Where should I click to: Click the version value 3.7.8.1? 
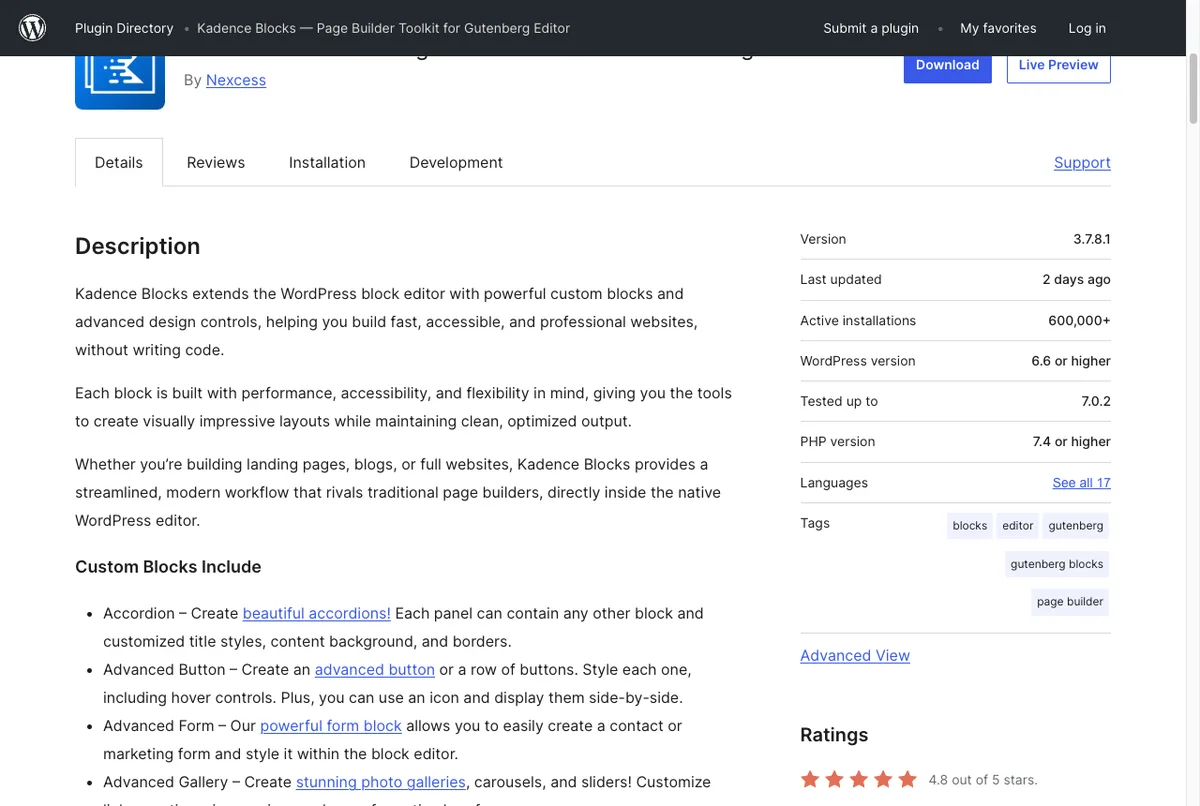[x=1092, y=239]
